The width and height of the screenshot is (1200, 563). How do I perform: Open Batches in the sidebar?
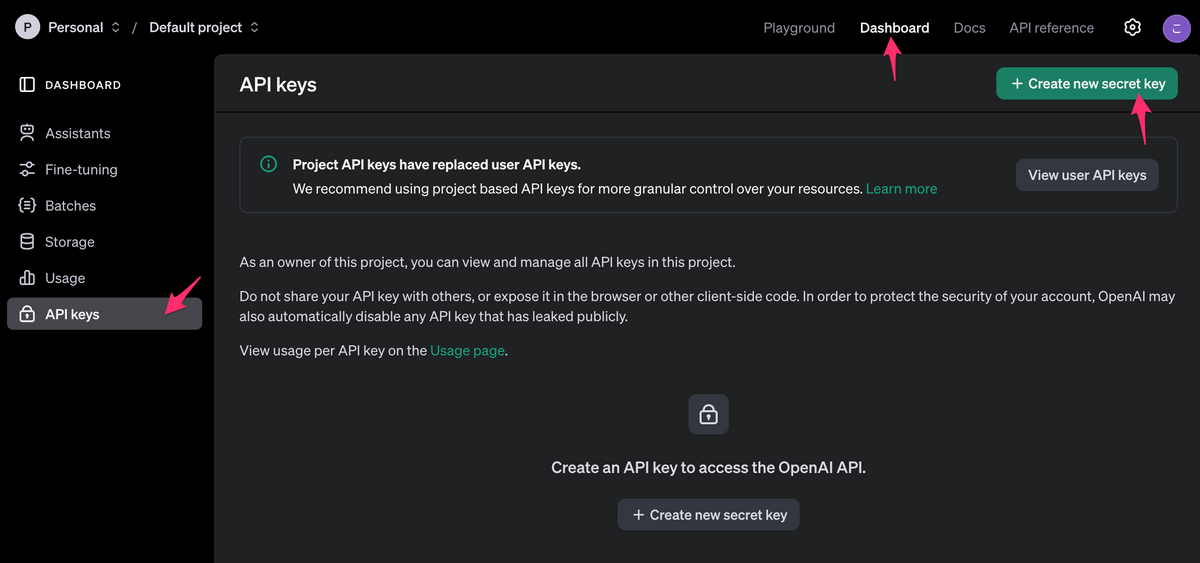70,206
